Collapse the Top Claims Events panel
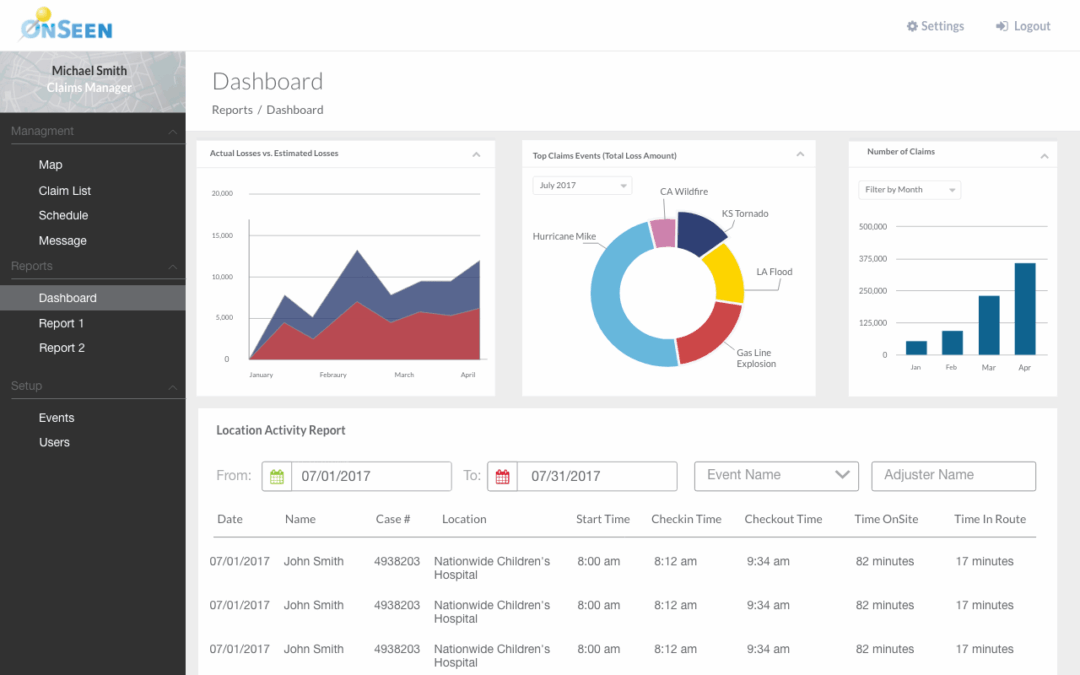Image resolution: width=1080 pixels, height=675 pixels. point(800,155)
